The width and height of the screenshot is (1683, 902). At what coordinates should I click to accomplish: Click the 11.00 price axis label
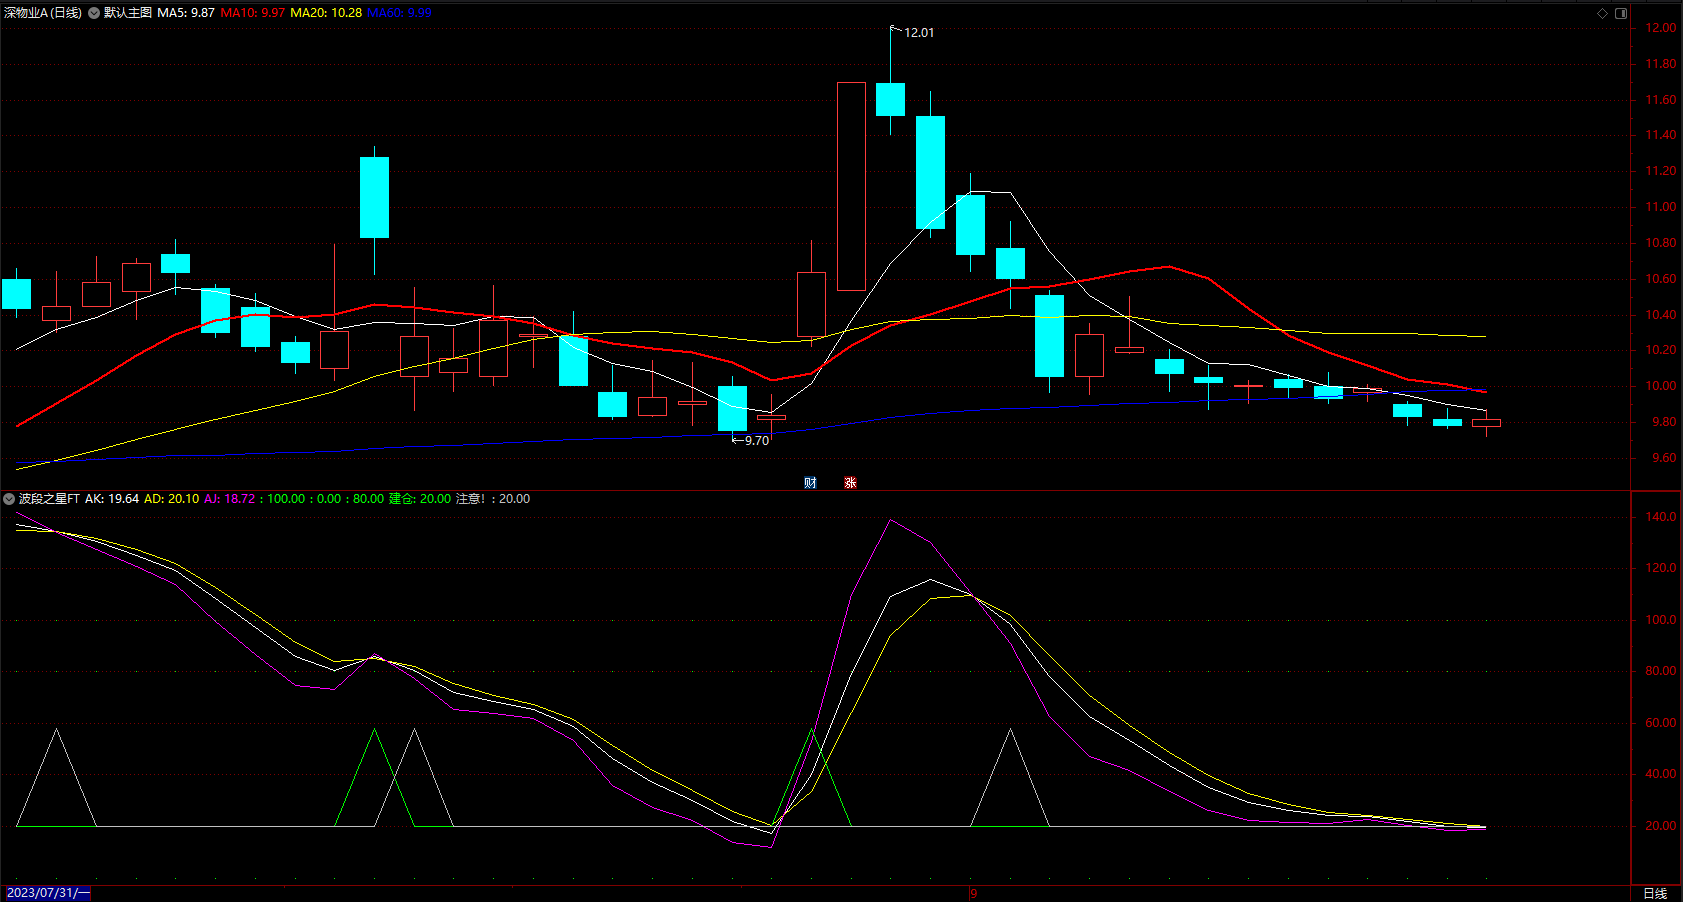[1661, 207]
